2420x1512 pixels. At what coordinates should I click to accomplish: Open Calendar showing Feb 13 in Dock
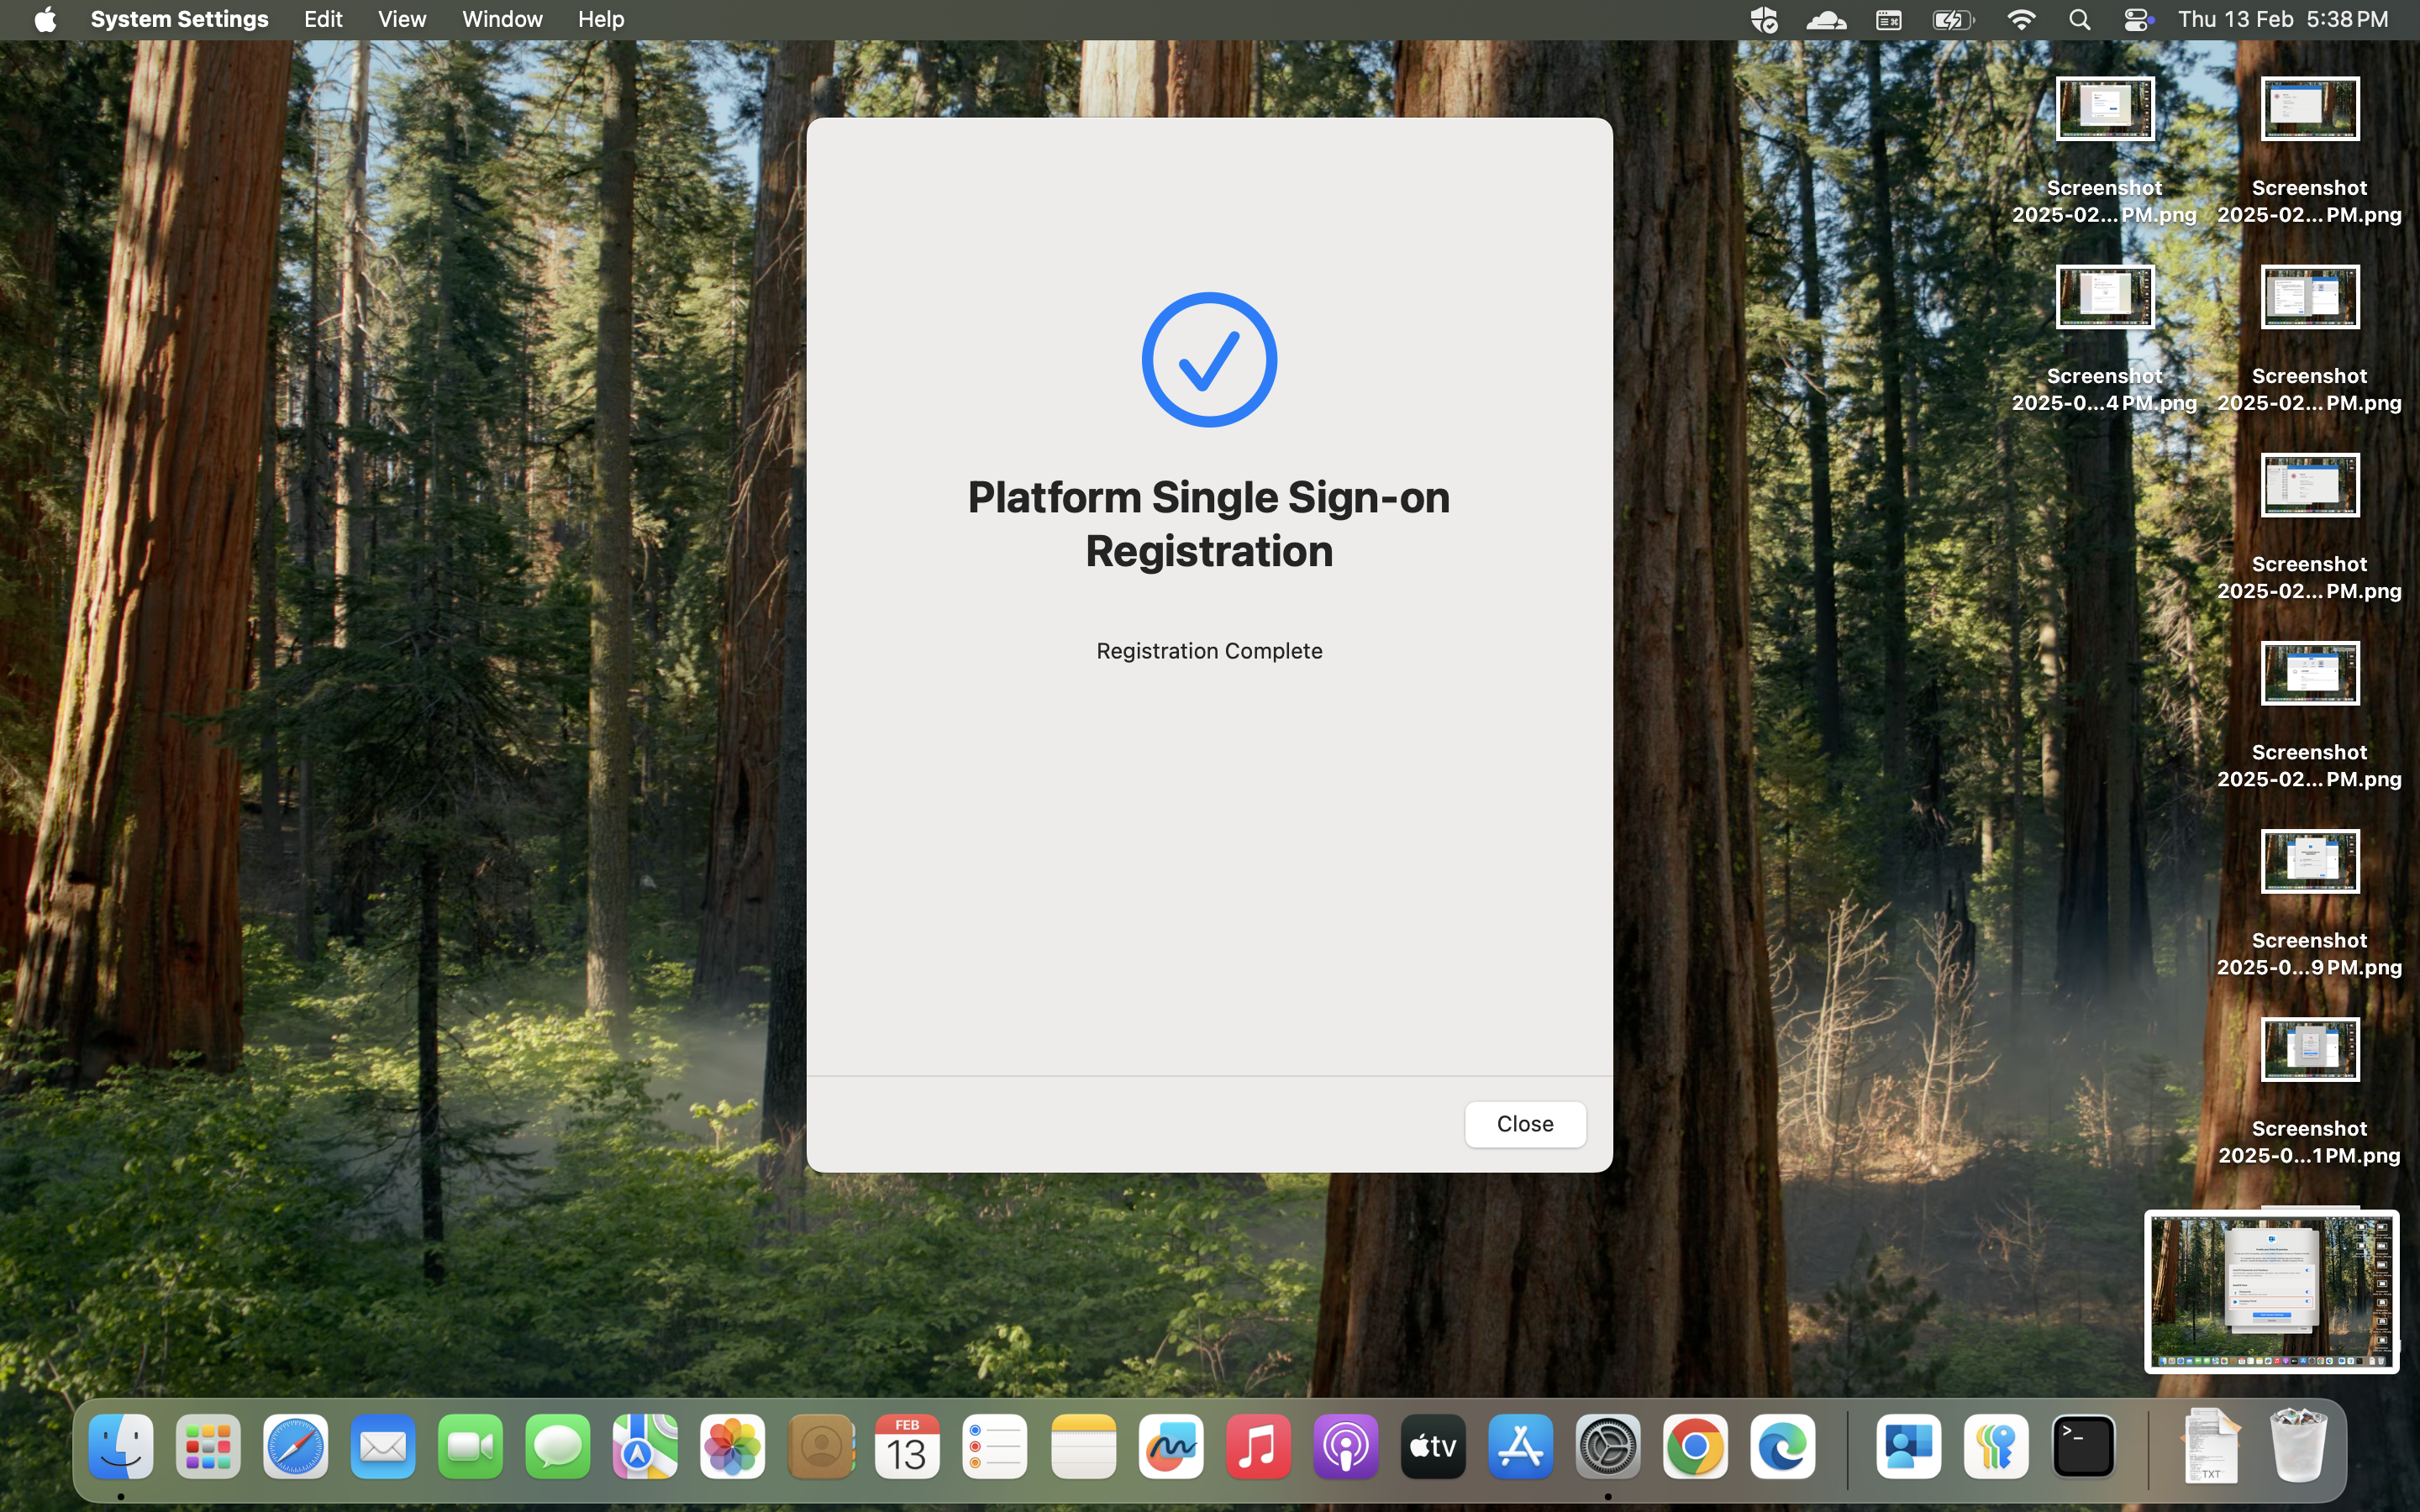pyautogui.click(x=907, y=1446)
